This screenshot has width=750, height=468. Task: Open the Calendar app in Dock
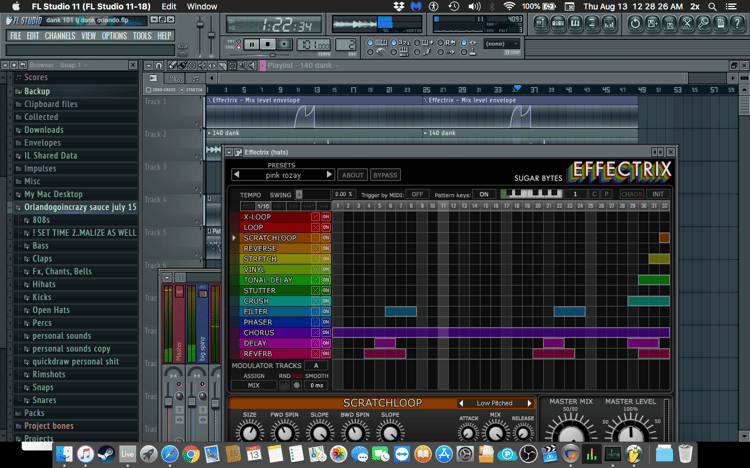[254, 453]
